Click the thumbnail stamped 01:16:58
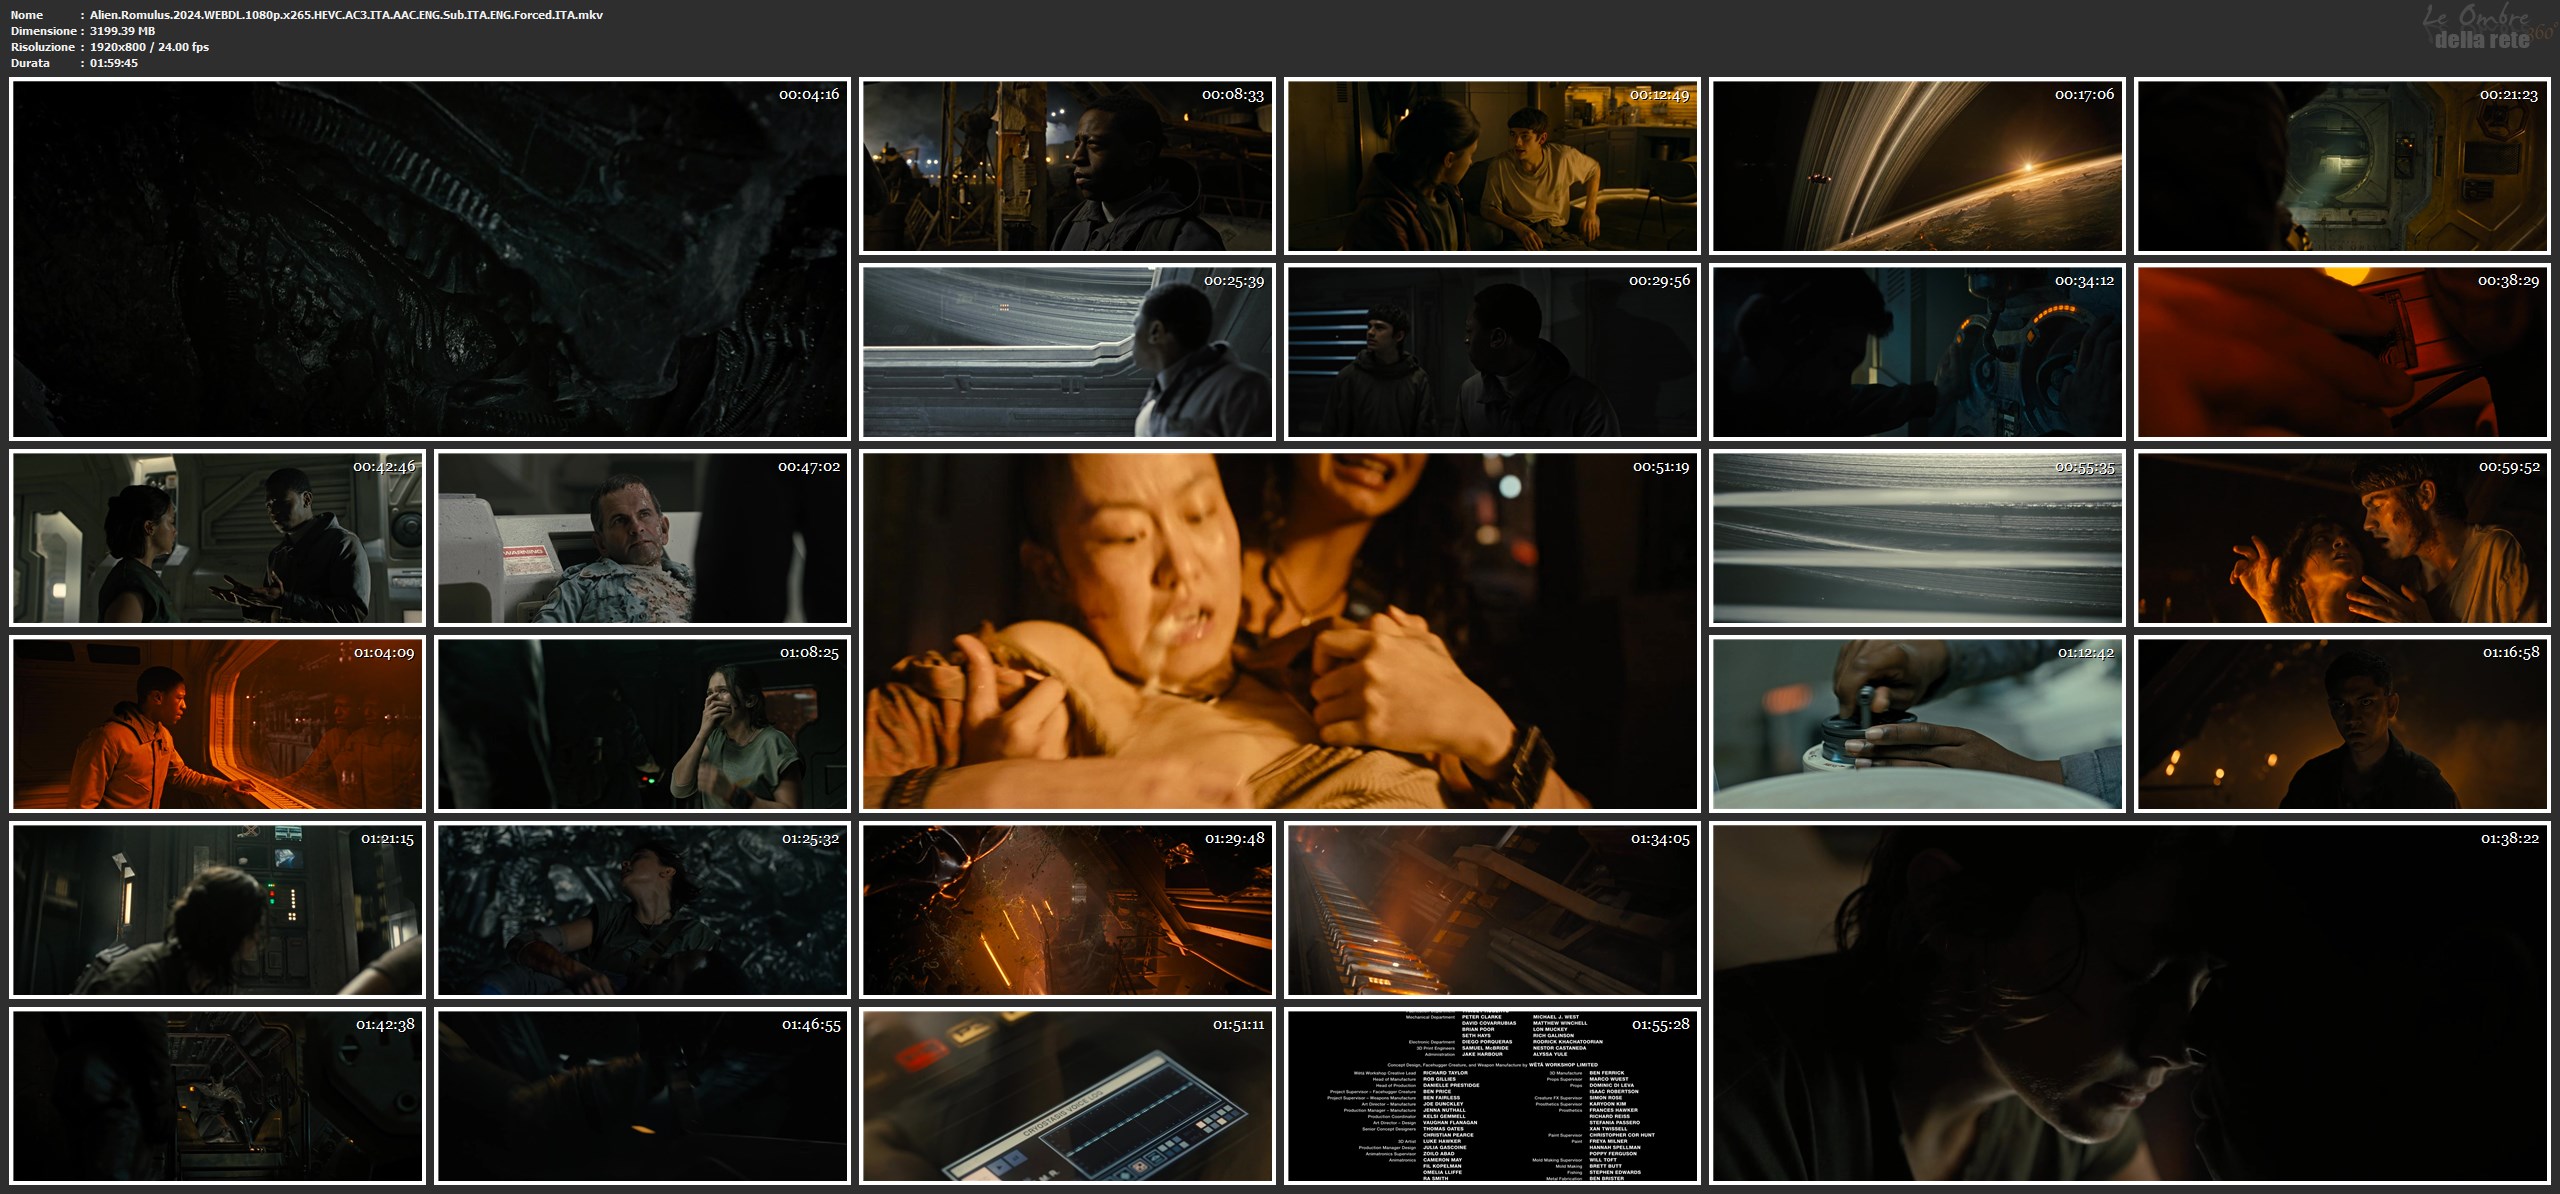 (2342, 724)
